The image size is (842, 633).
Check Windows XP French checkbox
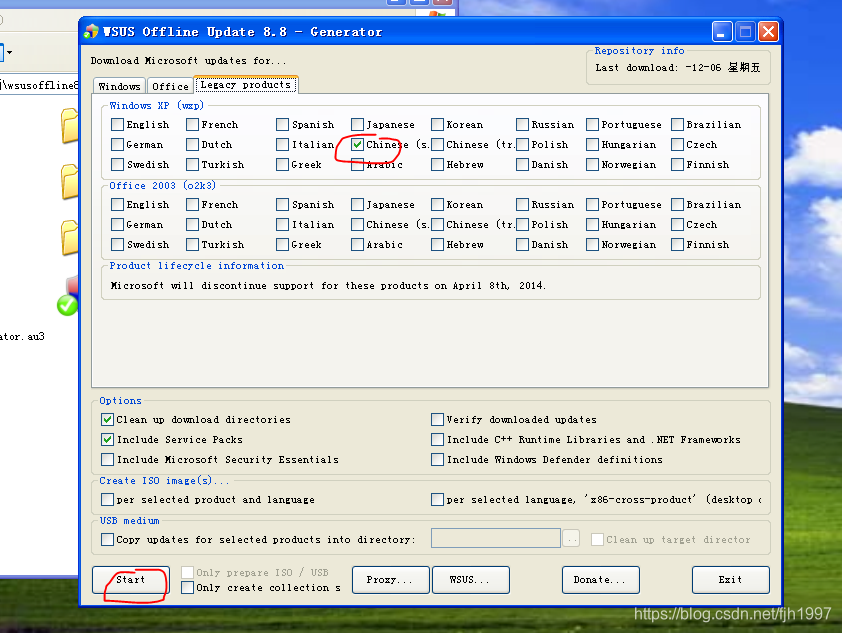[193, 125]
